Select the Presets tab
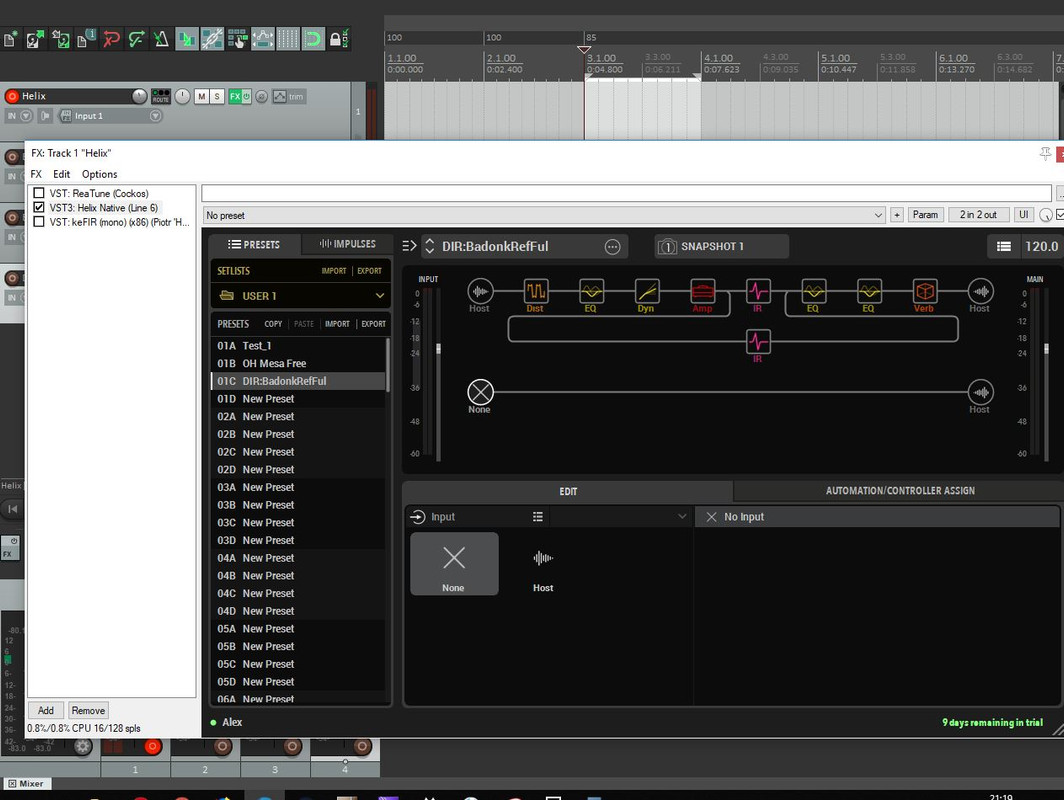The width and height of the screenshot is (1064, 800). pyautogui.click(x=254, y=244)
